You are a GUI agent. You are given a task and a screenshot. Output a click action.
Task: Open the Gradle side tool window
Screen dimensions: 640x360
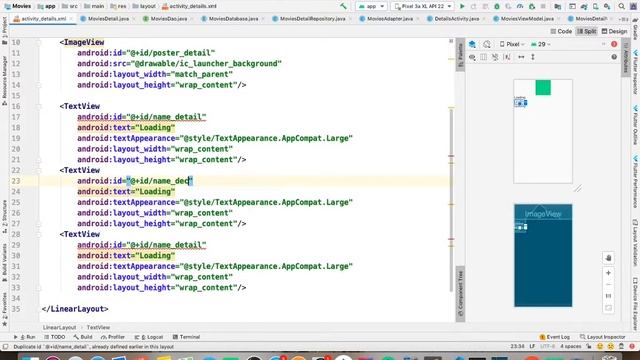[x=636, y=30]
